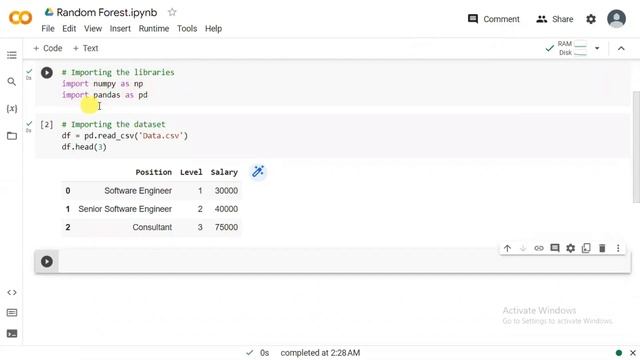Open the Help menu
This screenshot has width=640, height=360.
213,29
